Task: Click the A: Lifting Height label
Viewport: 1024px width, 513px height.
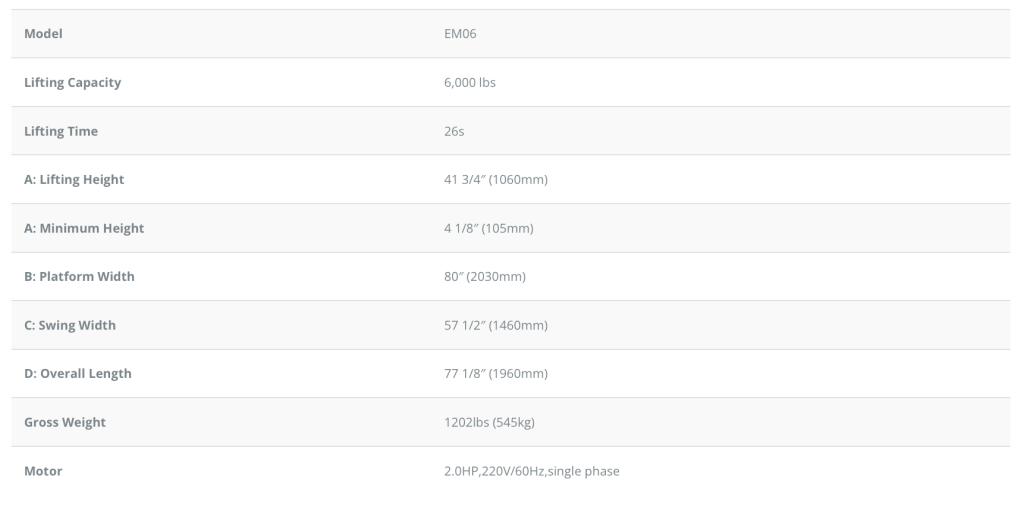Action: coord(74,180)
